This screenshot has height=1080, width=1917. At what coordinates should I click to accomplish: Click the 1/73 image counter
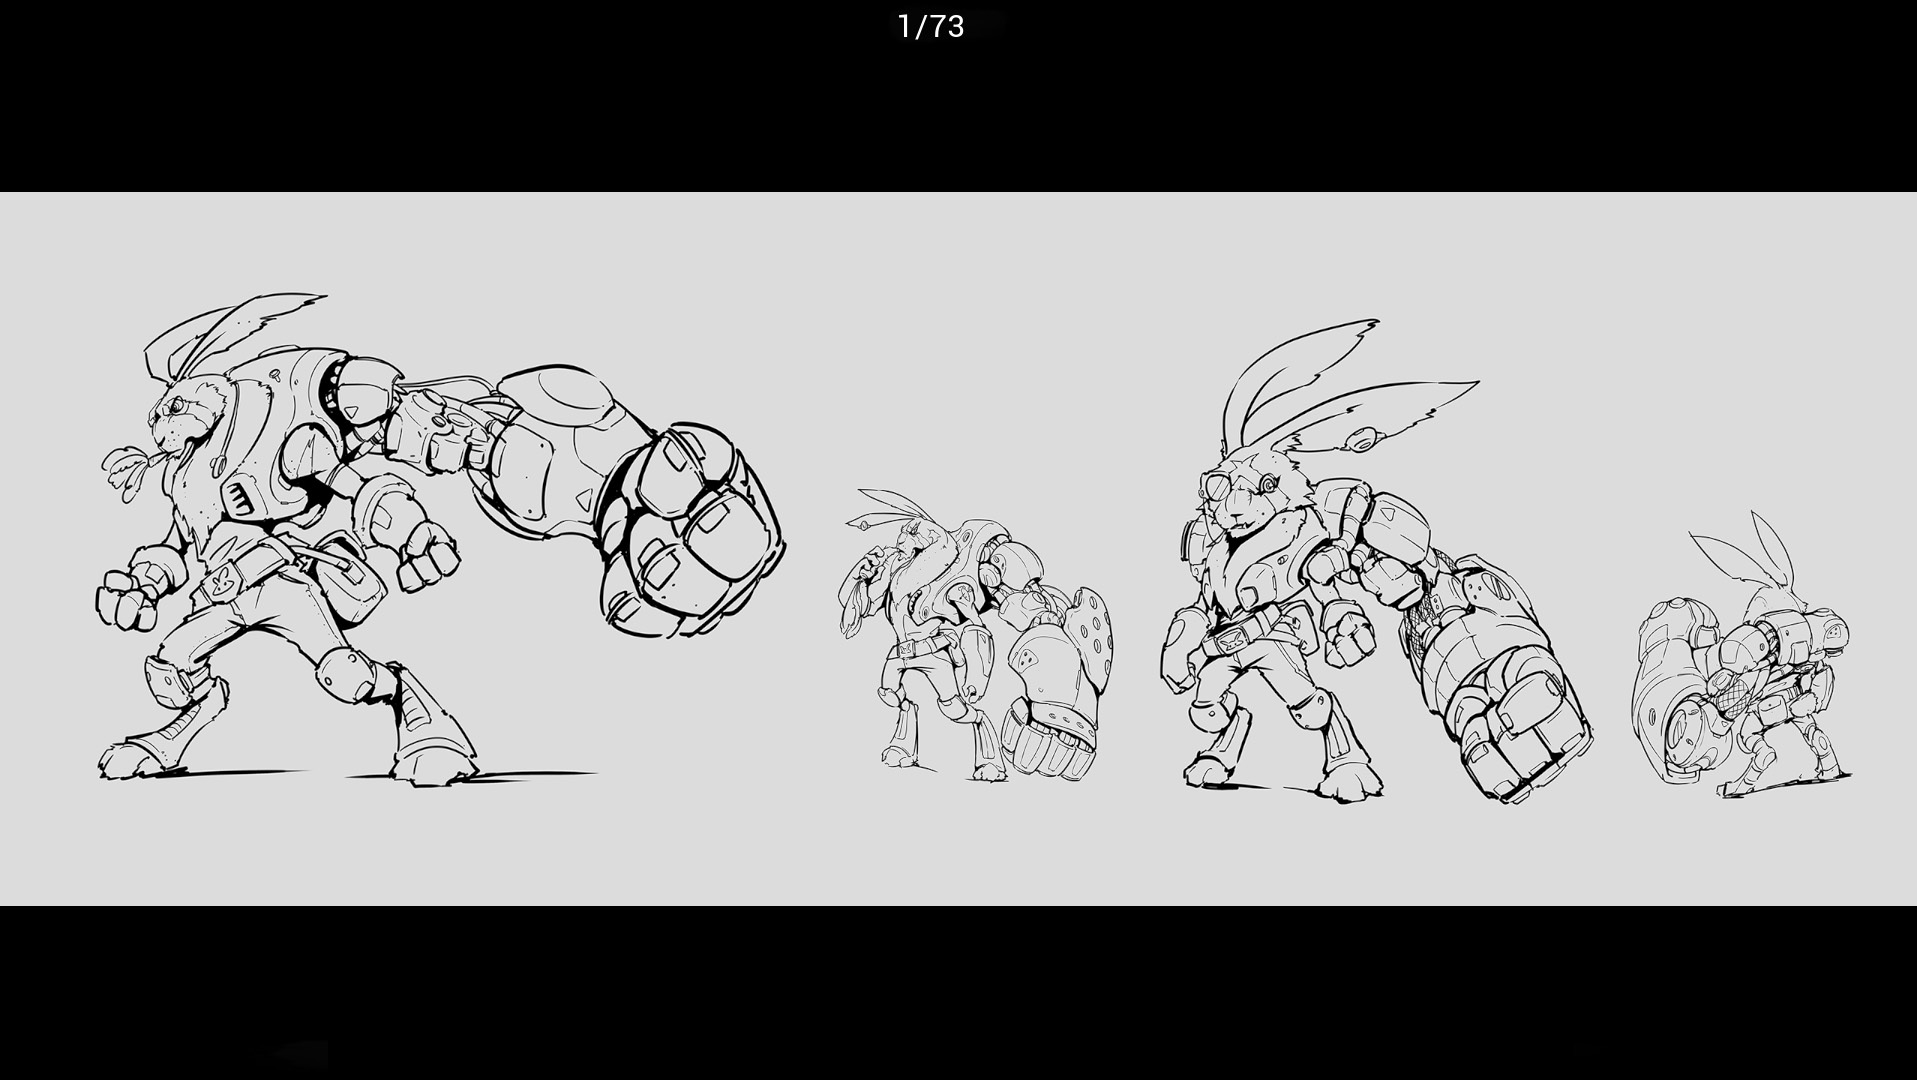point(931,26)
